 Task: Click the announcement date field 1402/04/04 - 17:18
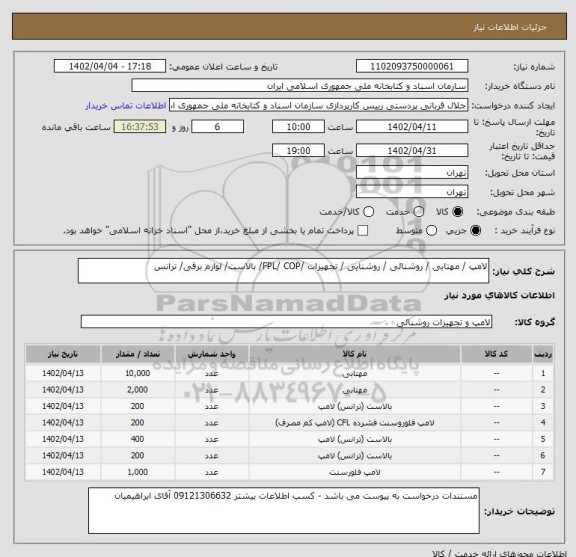click(110, 67)
